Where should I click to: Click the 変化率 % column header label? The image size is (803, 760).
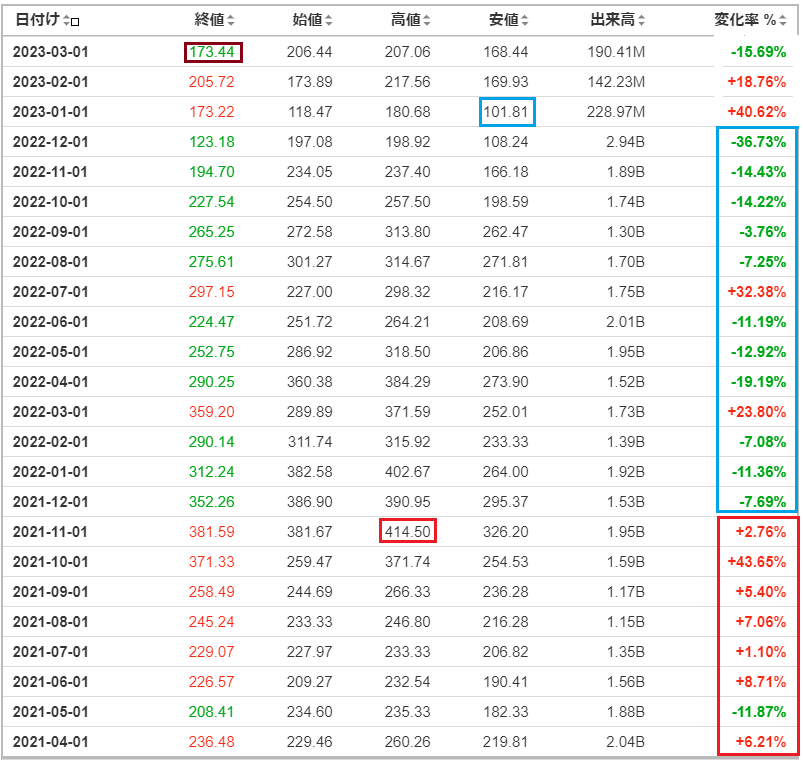pyautogui.click(x=745, y=20)
